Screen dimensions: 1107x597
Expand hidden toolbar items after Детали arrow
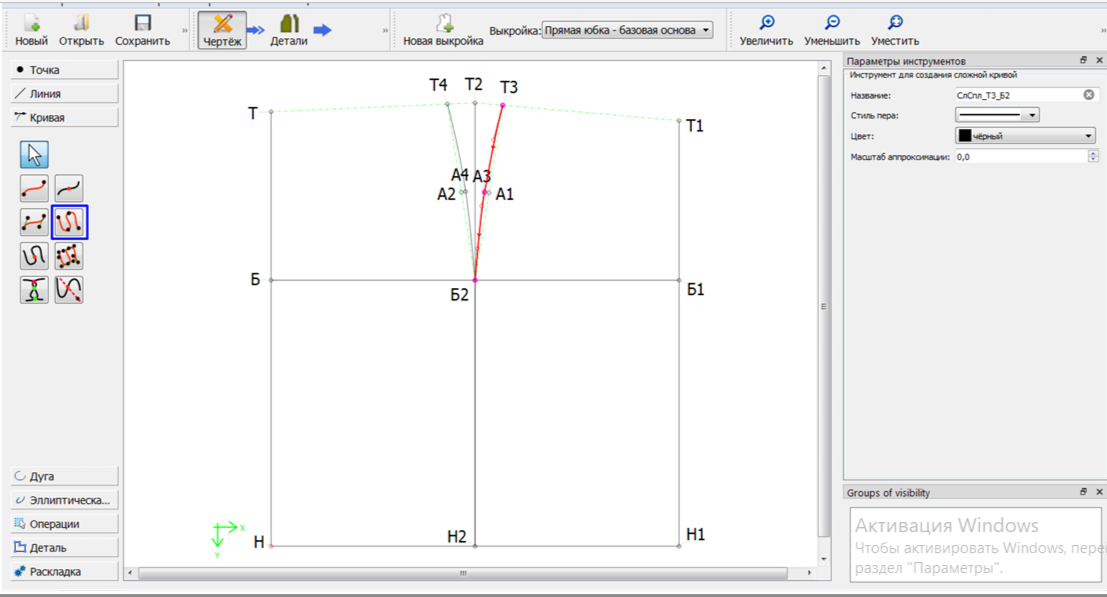coord(385,31)
